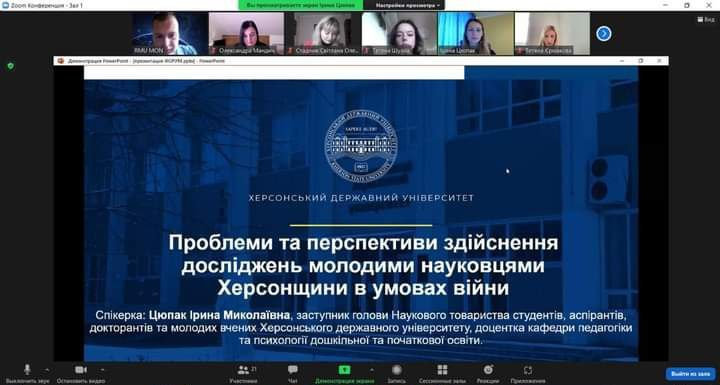Open the Участники participants panel
720x385 pixels.
coord(244,373)
